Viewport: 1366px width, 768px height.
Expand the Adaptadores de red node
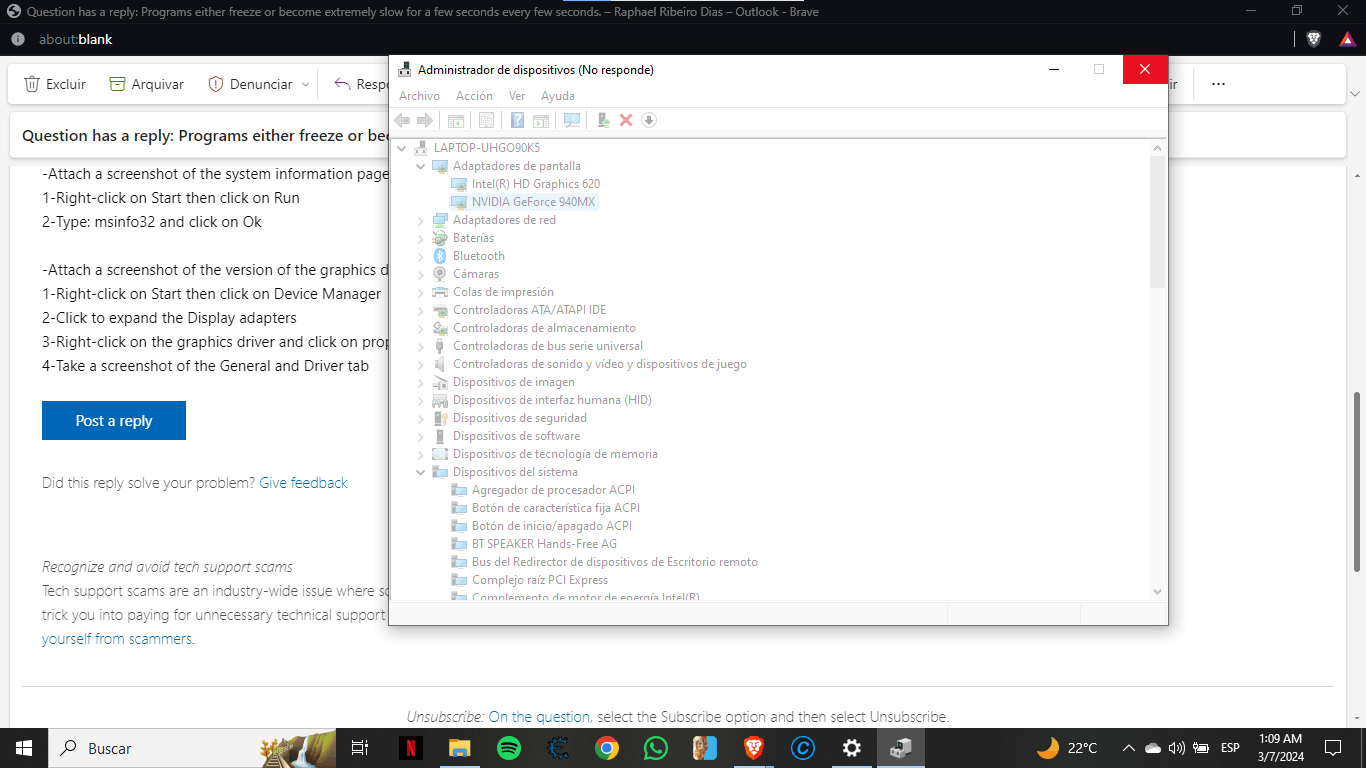point(421,220)
